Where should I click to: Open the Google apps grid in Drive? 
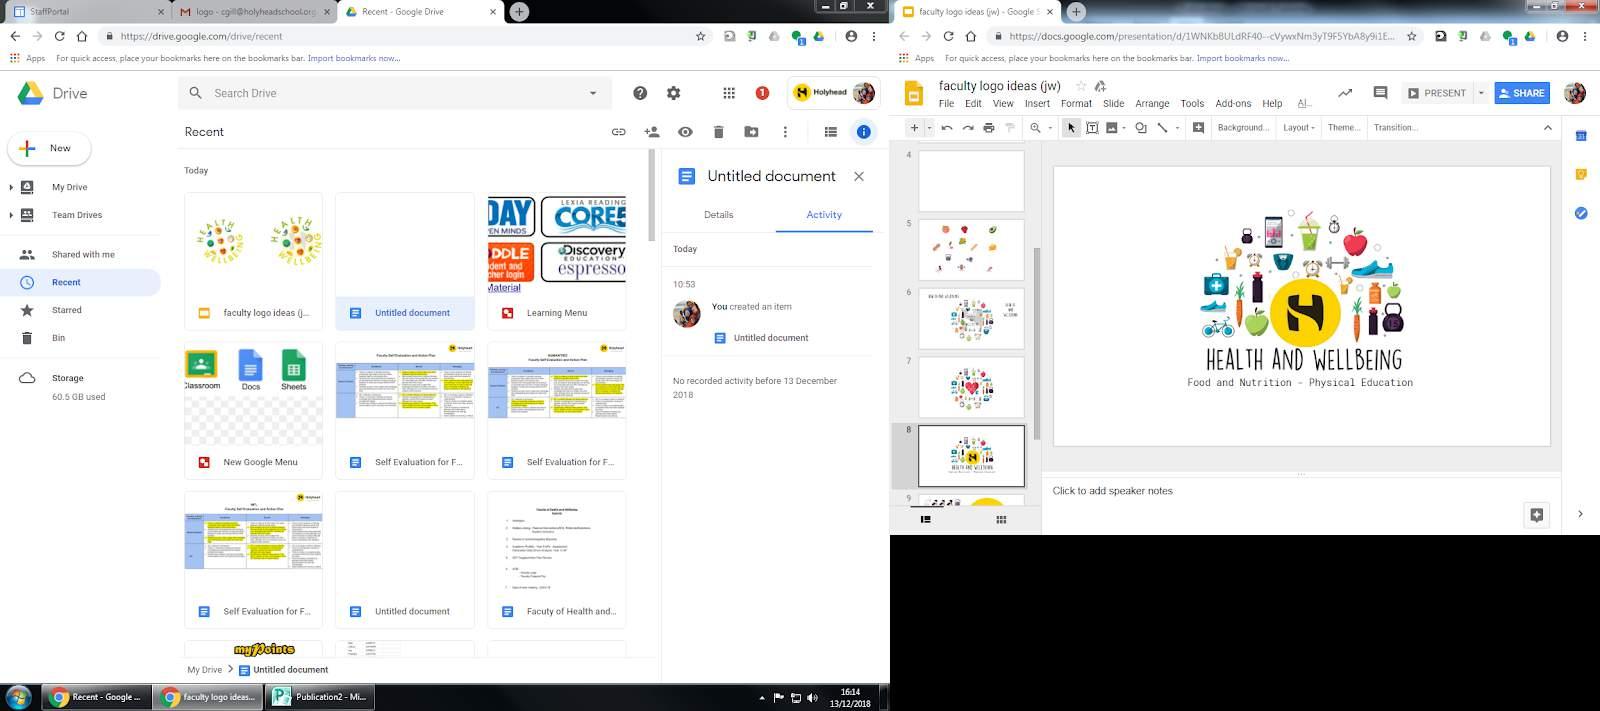729,93
